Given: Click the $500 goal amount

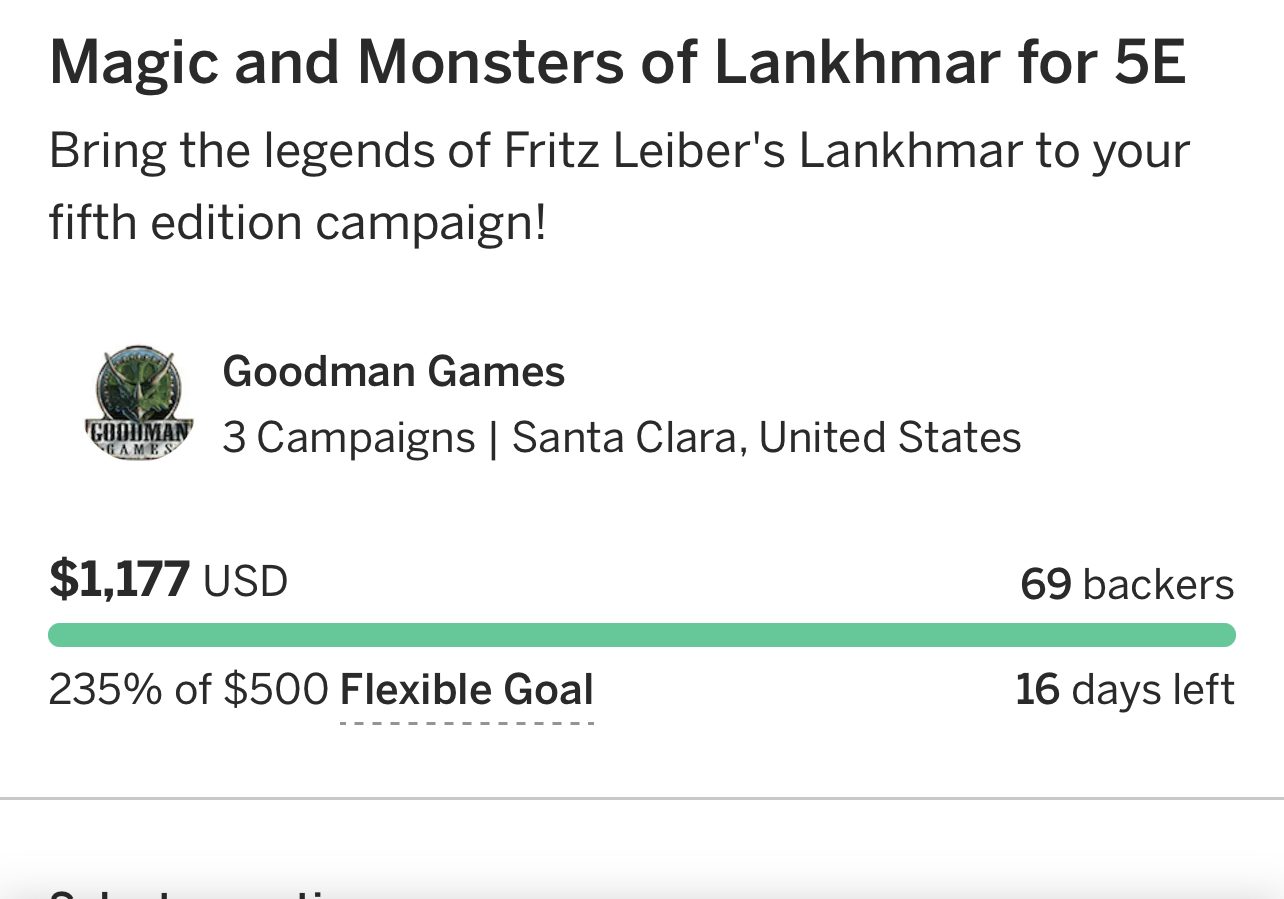Looking at the screenshot, I should pyautogui.click(x=276, y=690).
